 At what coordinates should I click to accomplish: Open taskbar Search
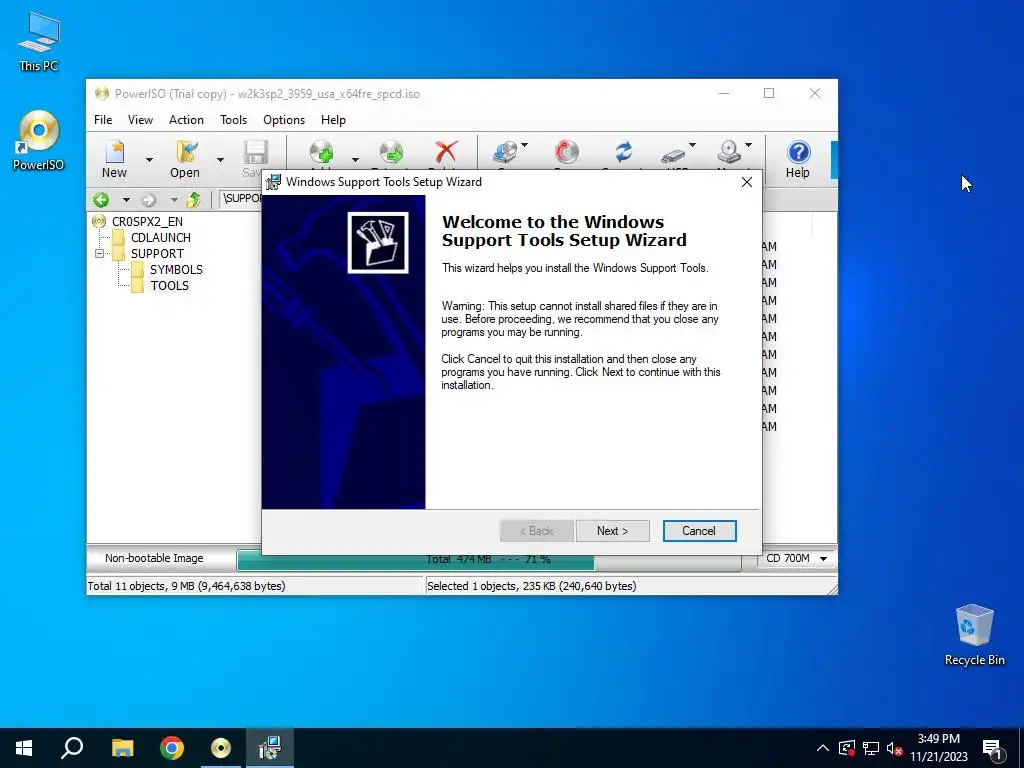pos(72,748)
